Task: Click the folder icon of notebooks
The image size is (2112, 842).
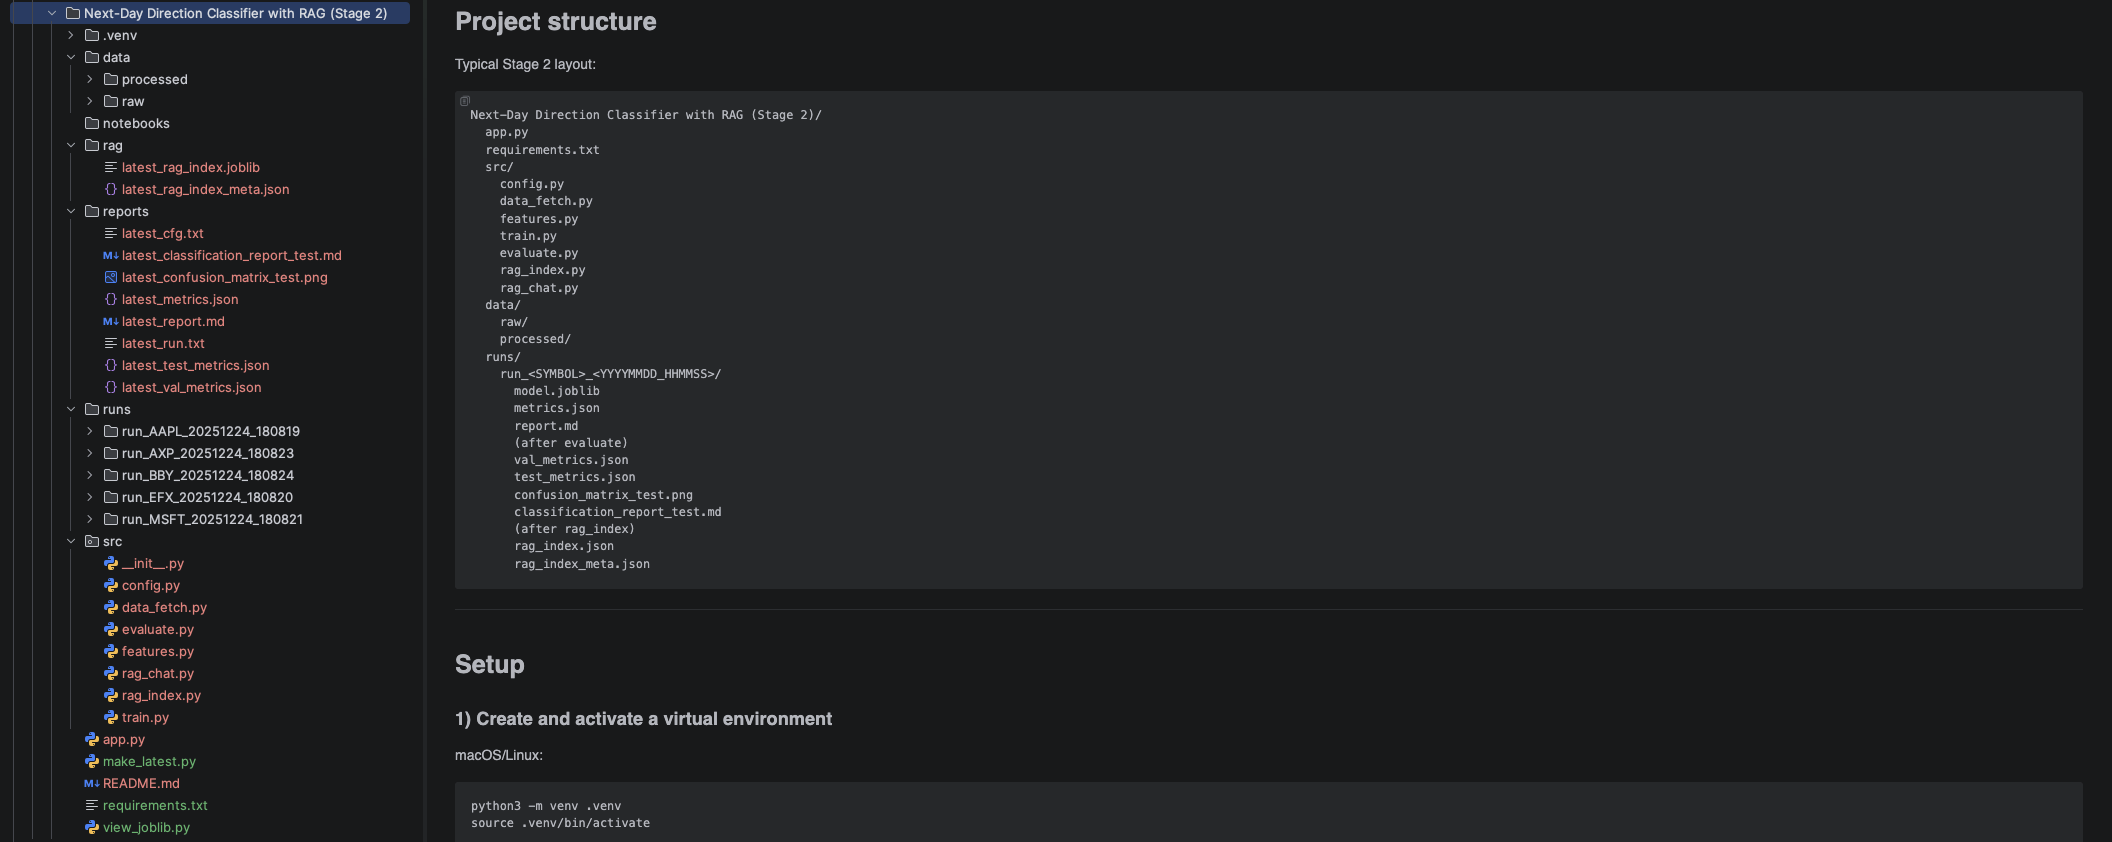Action: [x=92, y=124]
